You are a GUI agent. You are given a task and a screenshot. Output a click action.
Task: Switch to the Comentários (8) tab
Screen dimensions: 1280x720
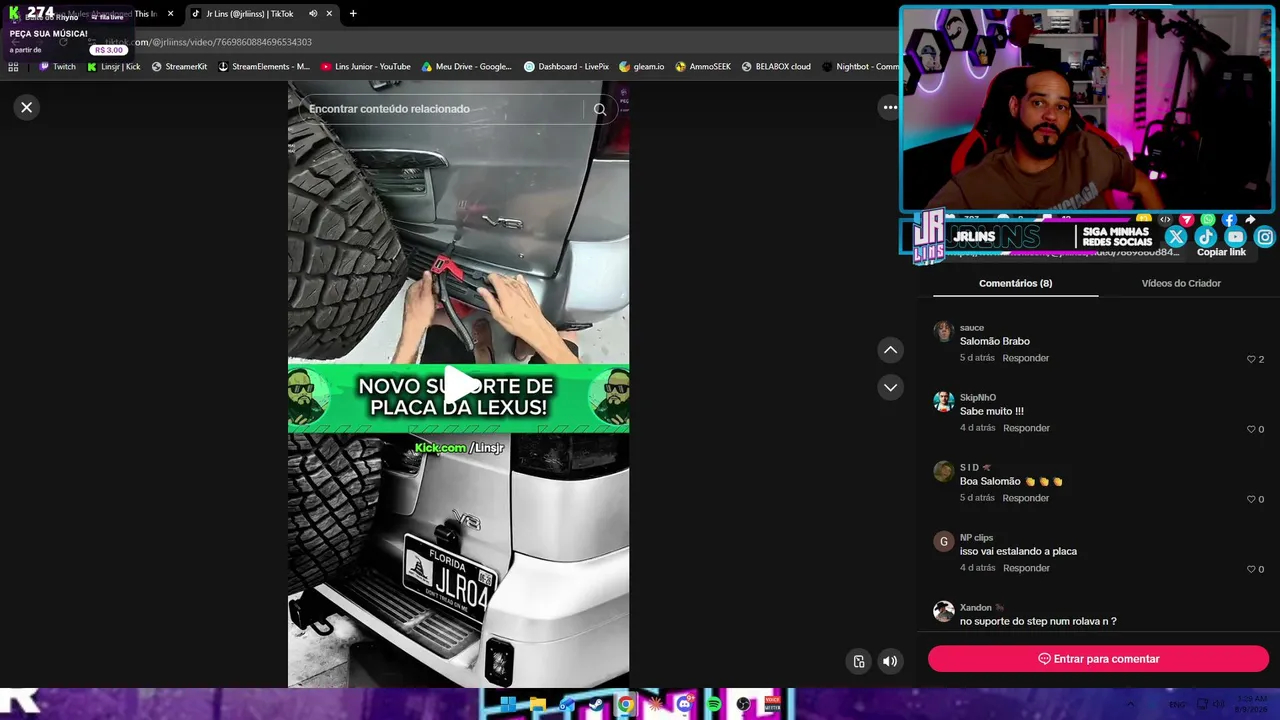pos(1015,283)
